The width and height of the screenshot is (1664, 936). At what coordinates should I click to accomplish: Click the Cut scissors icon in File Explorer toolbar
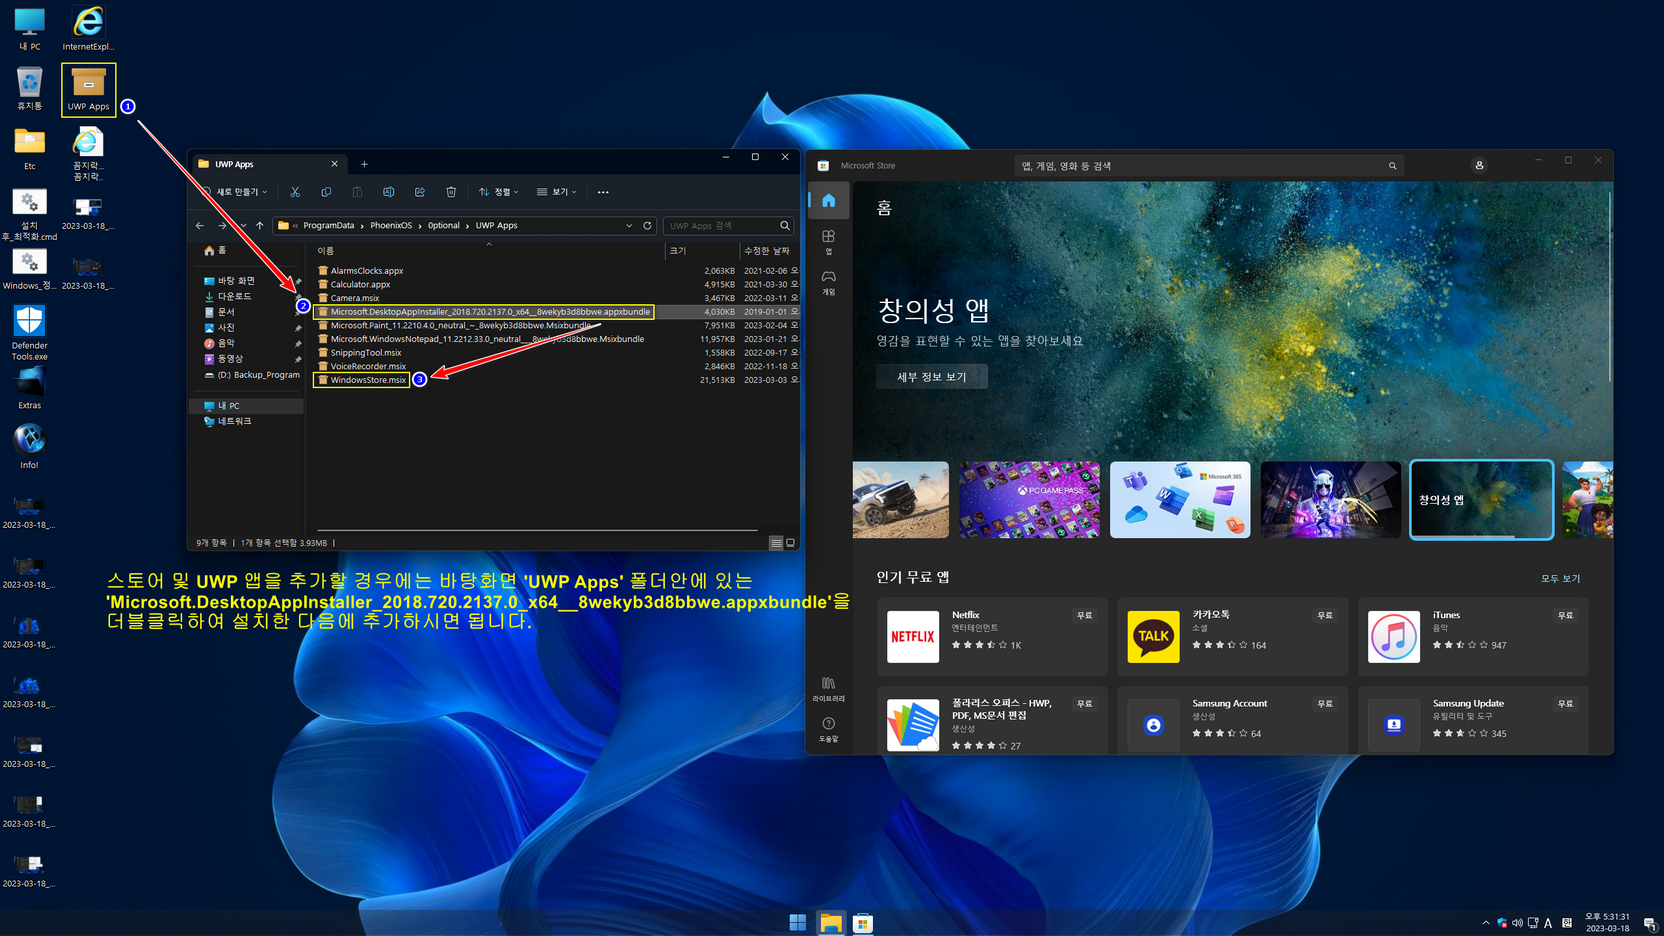pyautogui.click(x=295, y=192)
